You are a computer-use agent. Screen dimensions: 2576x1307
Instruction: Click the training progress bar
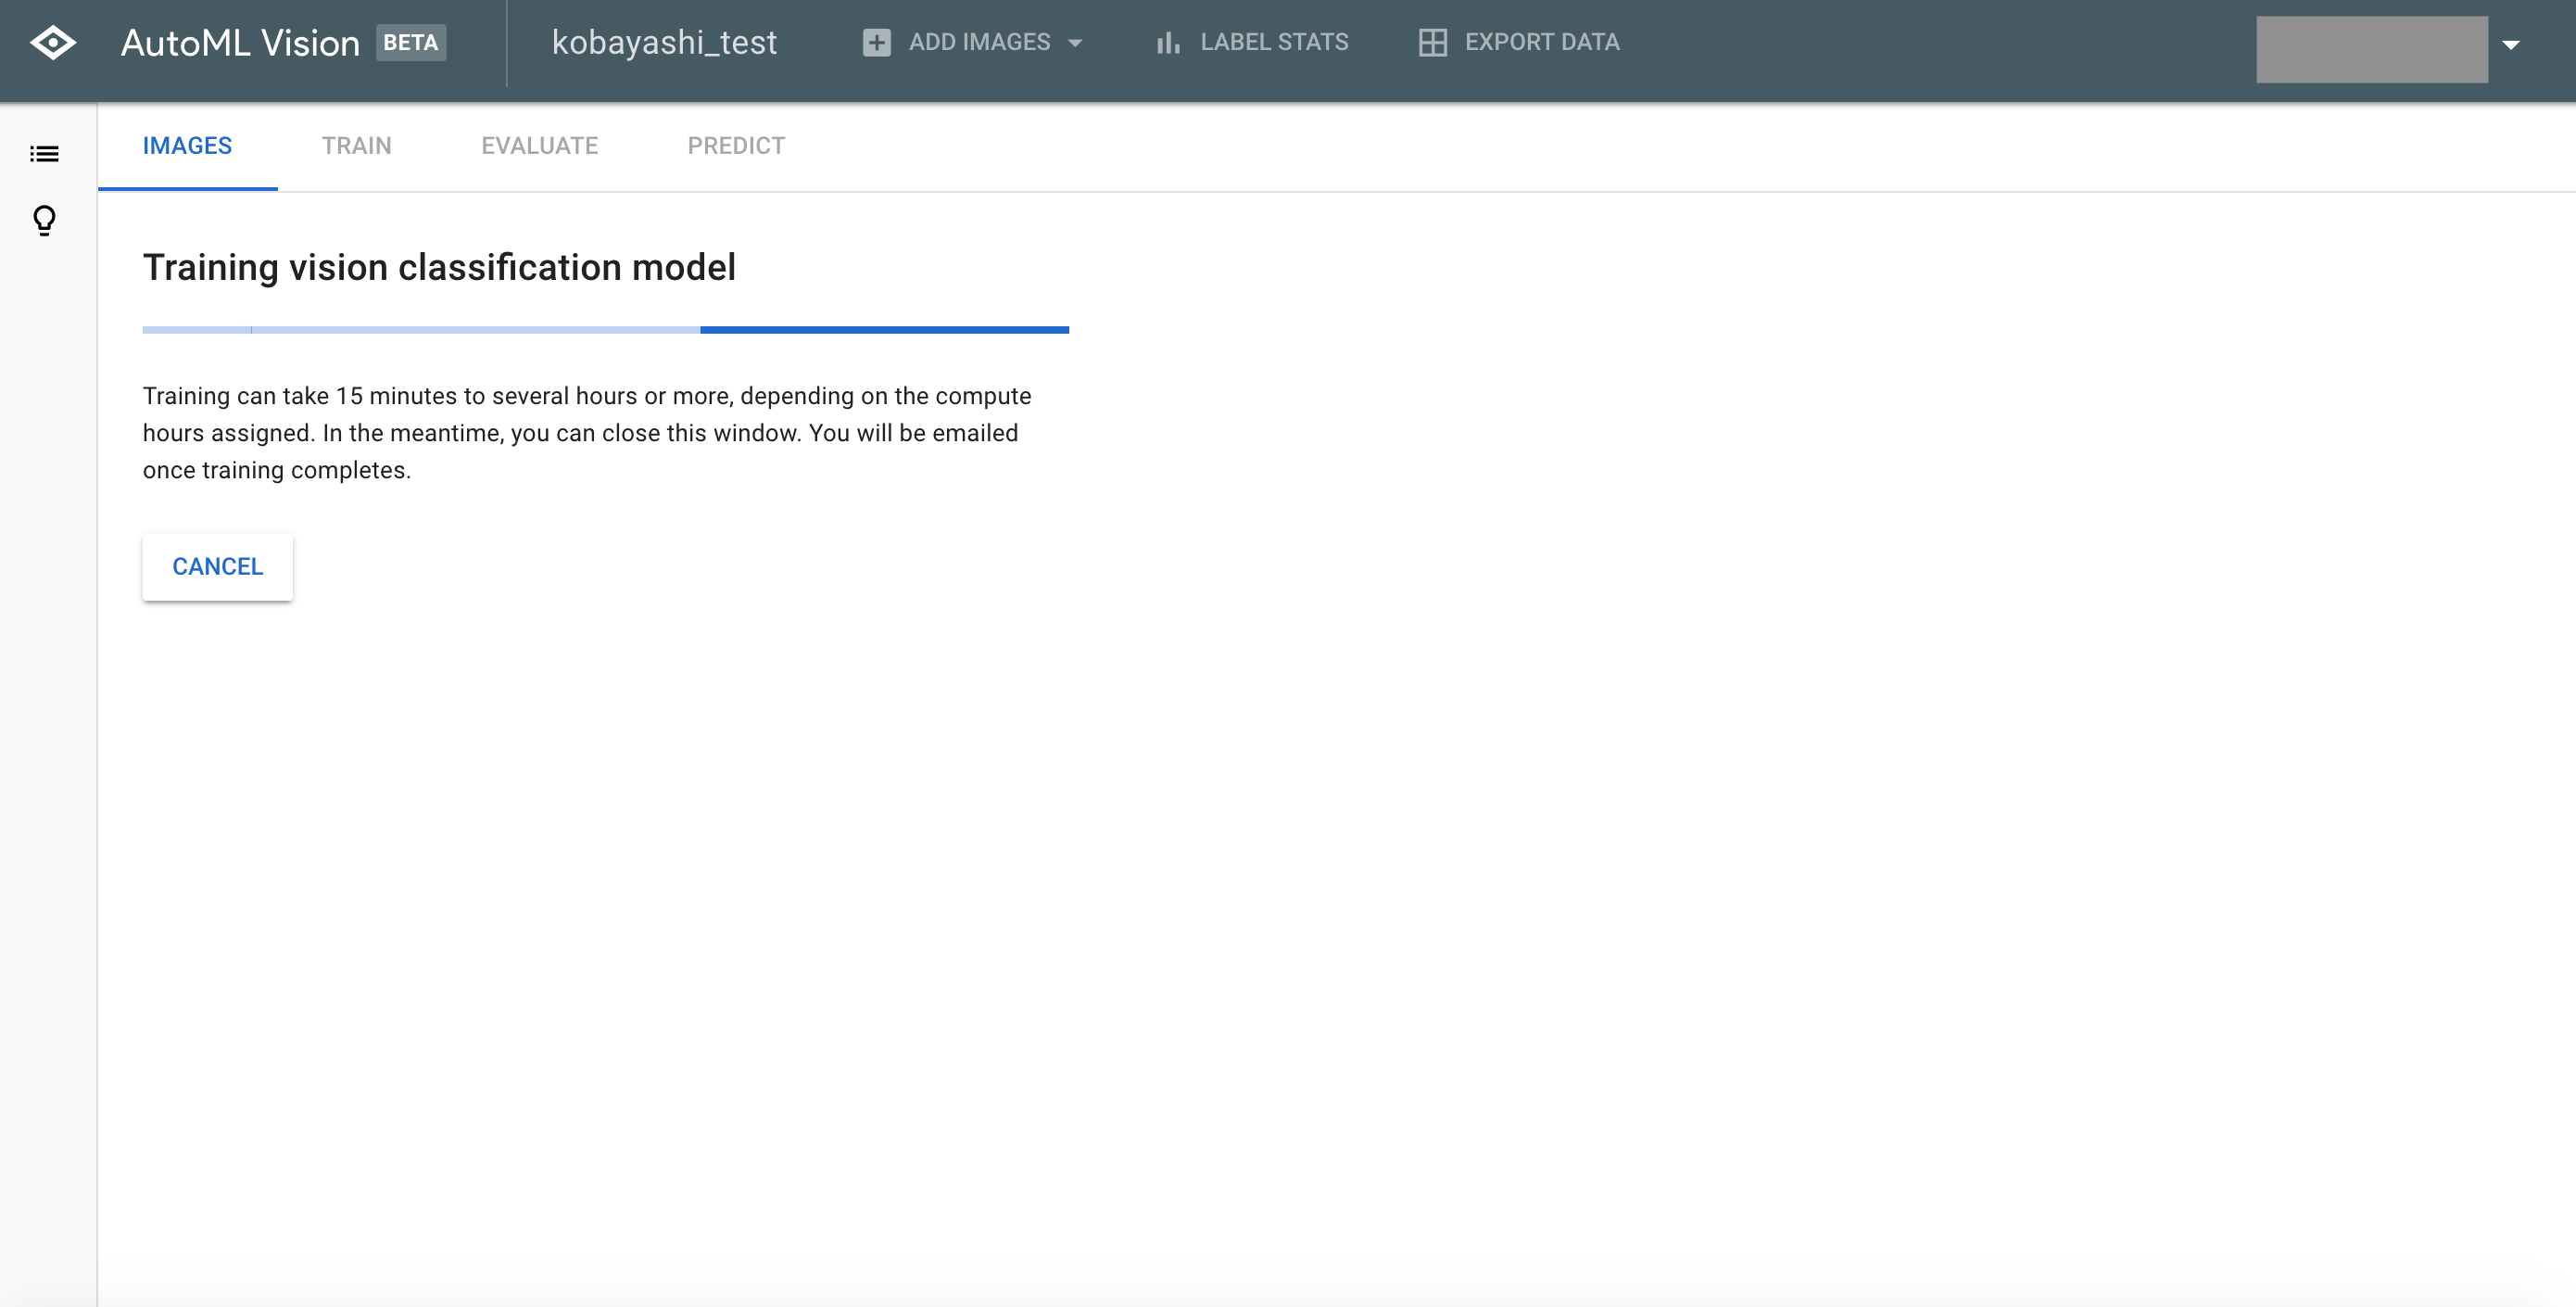[606, 330]
